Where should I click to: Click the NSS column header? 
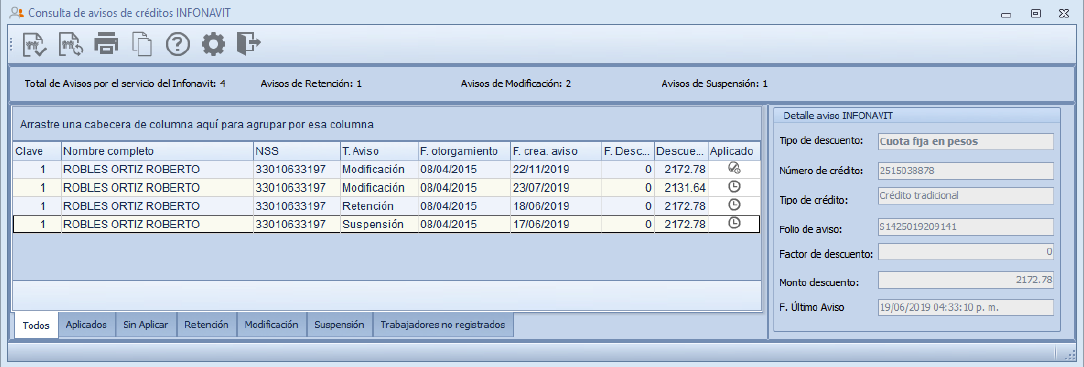(296, 151)
